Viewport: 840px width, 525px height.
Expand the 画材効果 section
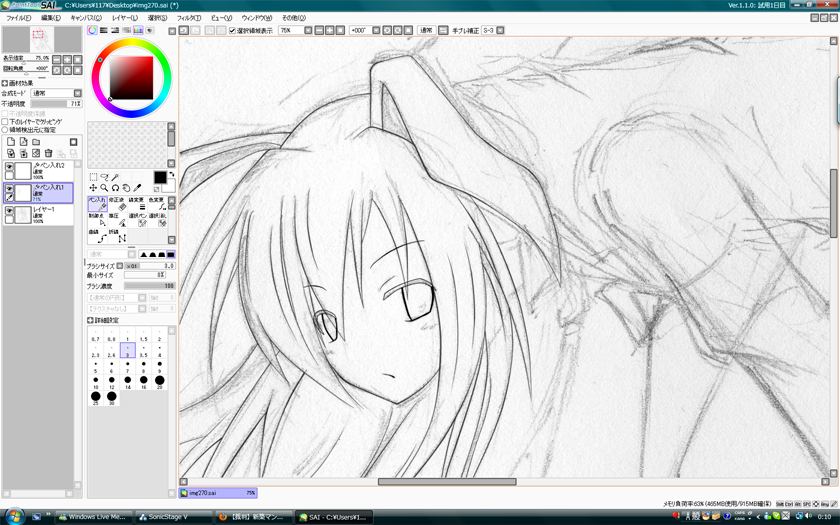pos(5,83)
